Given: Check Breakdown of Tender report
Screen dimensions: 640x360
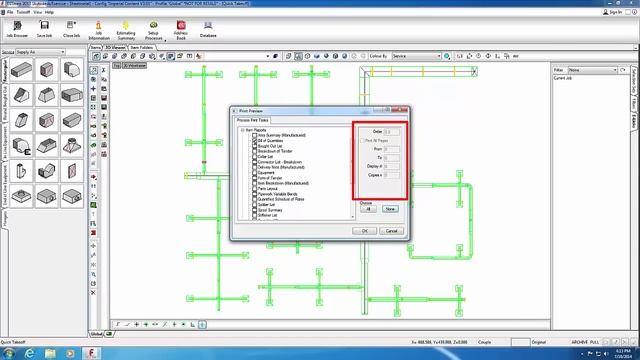Looking at the screenshot, I should pyautogui.click(x=255, y=151).
